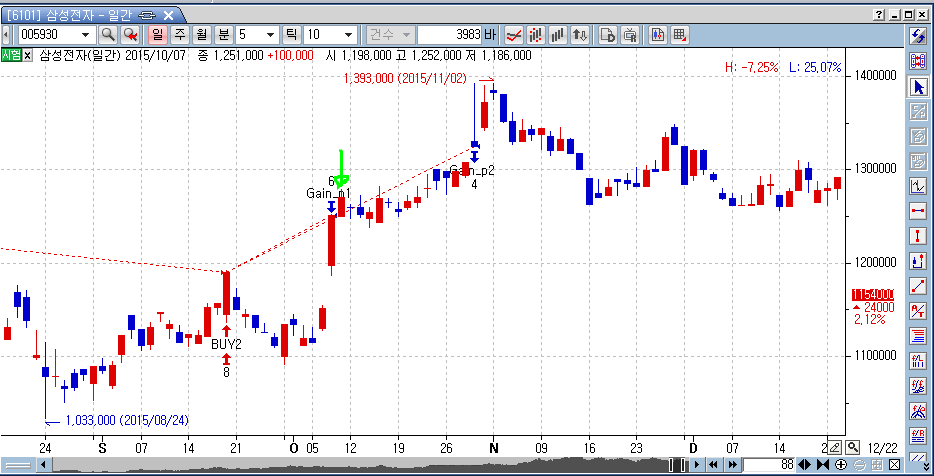The width and height of the screenshot is (934, 476).
Task: Uncheck the box beside 삼성전자(일간) label
Action: coord(28,55)
